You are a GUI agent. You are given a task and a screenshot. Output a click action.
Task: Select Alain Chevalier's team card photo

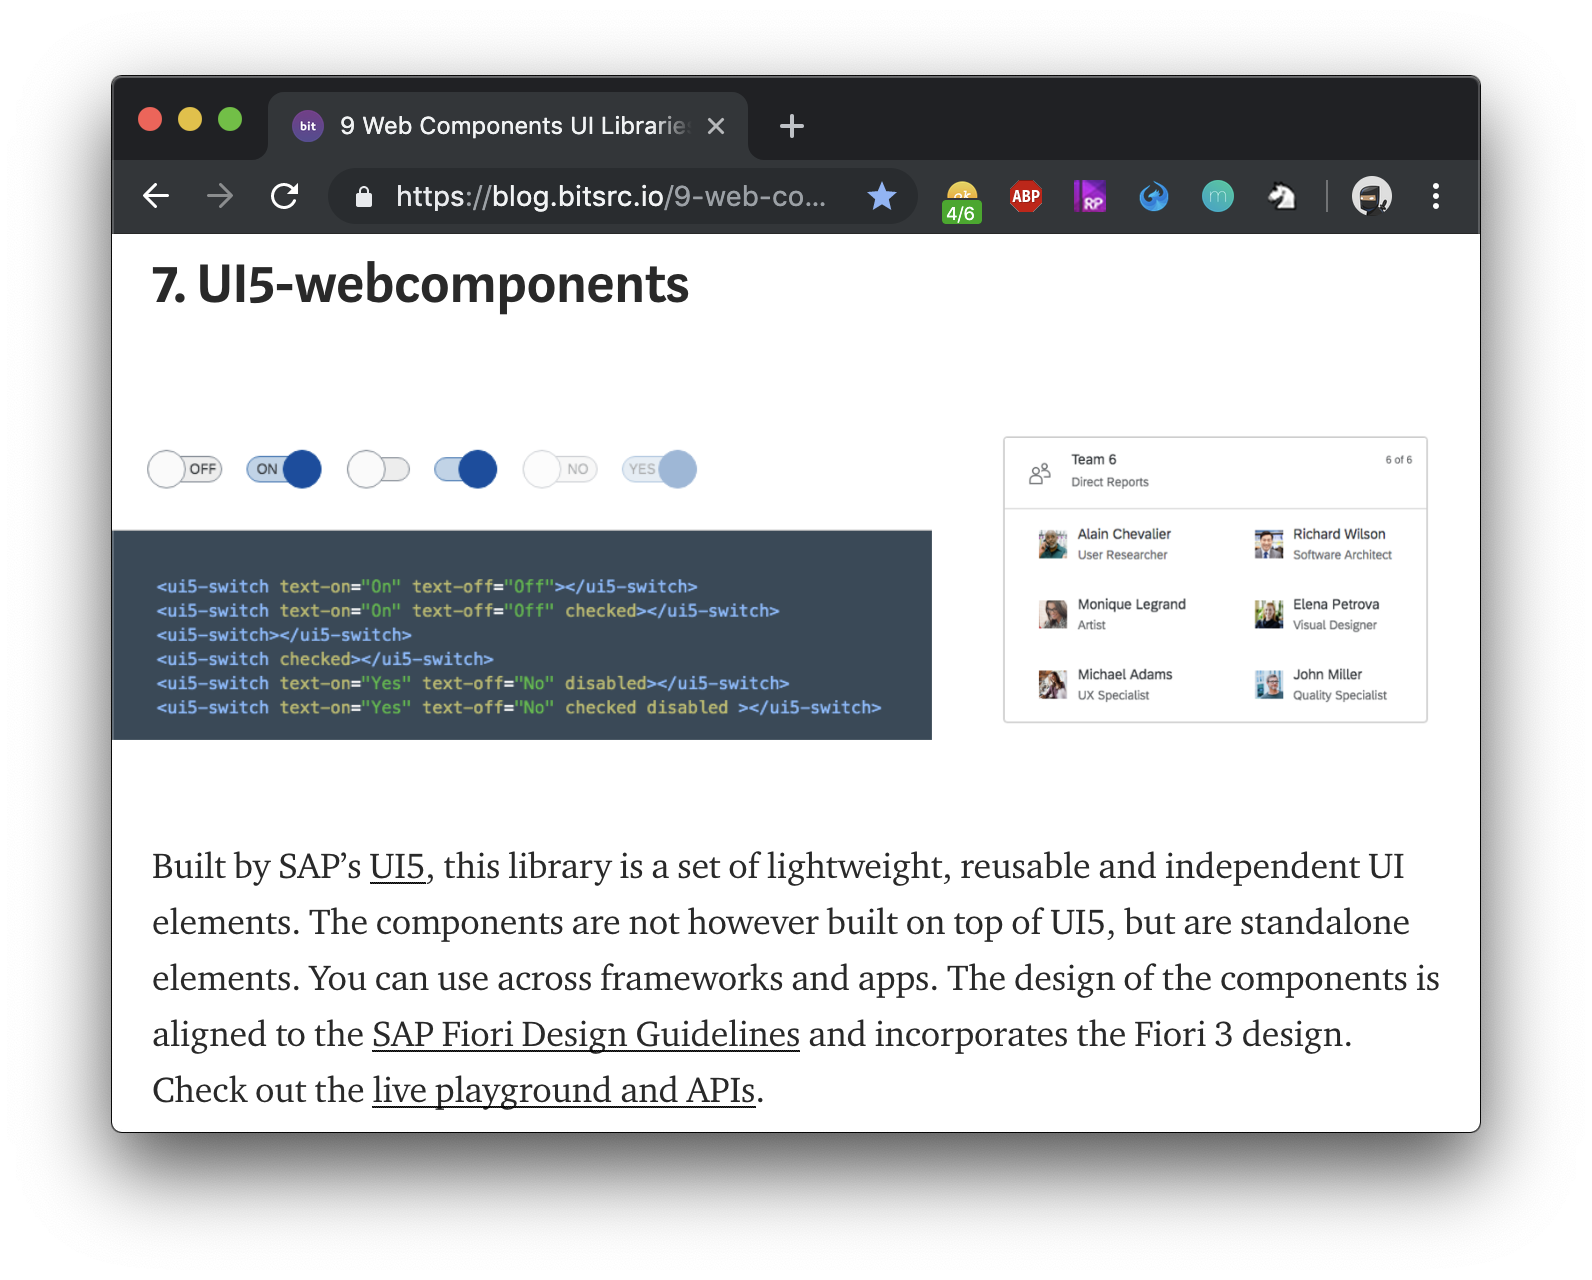click(x=1052, y=544)
